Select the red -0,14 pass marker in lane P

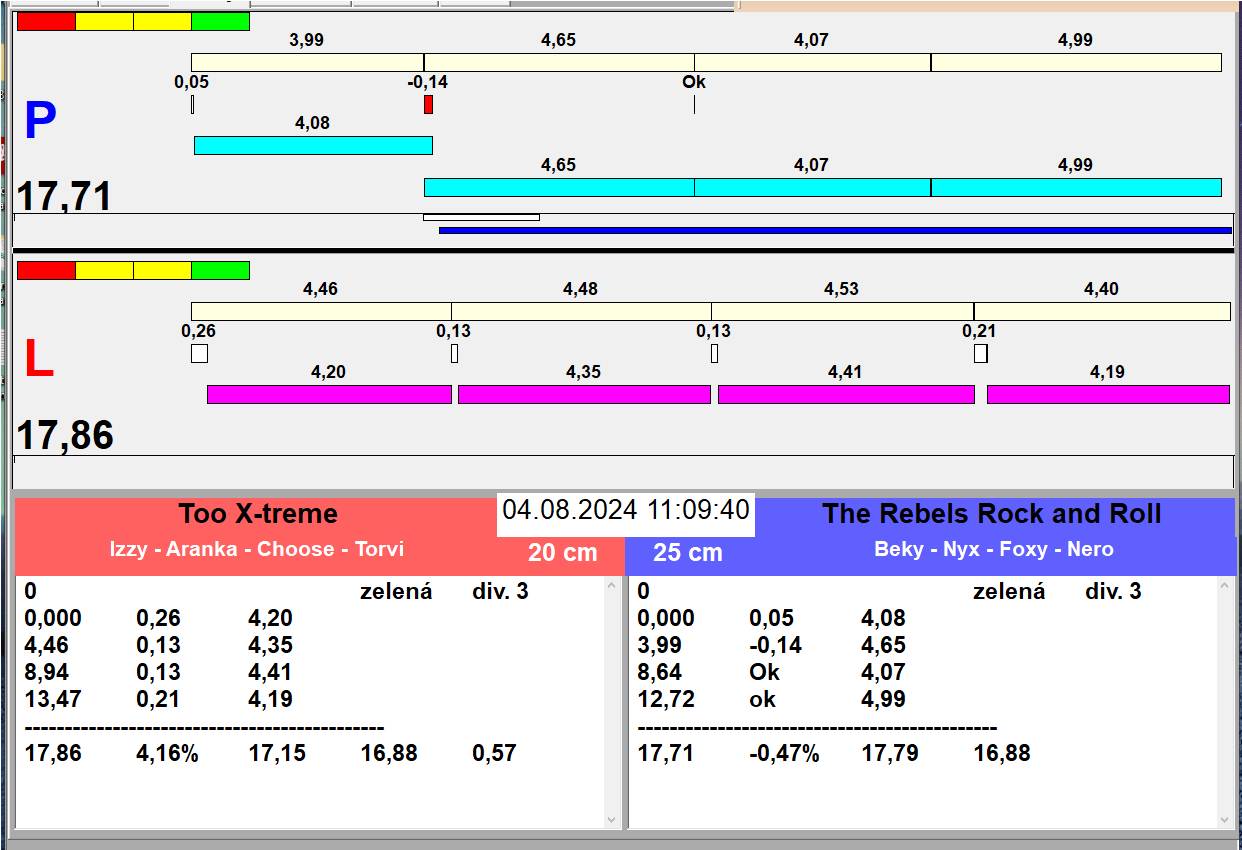pyautogui.click(x=428, y=104)
